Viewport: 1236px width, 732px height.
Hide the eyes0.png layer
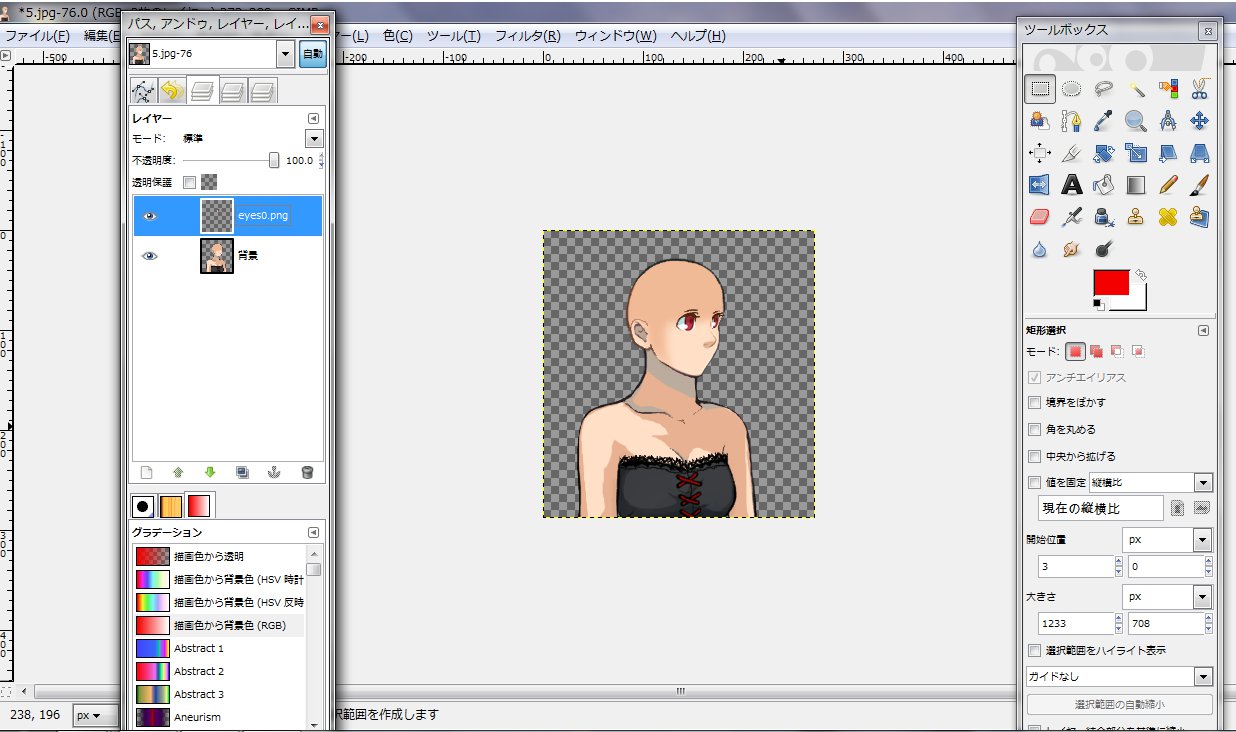click(150, 216)
